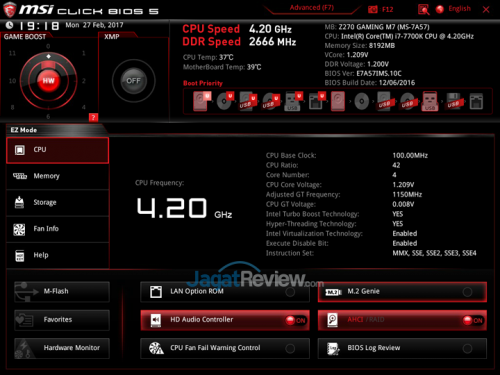Click the red globe language icon
Image resolution: width=500 pixels, height=375 pixels.
(440, 9)
